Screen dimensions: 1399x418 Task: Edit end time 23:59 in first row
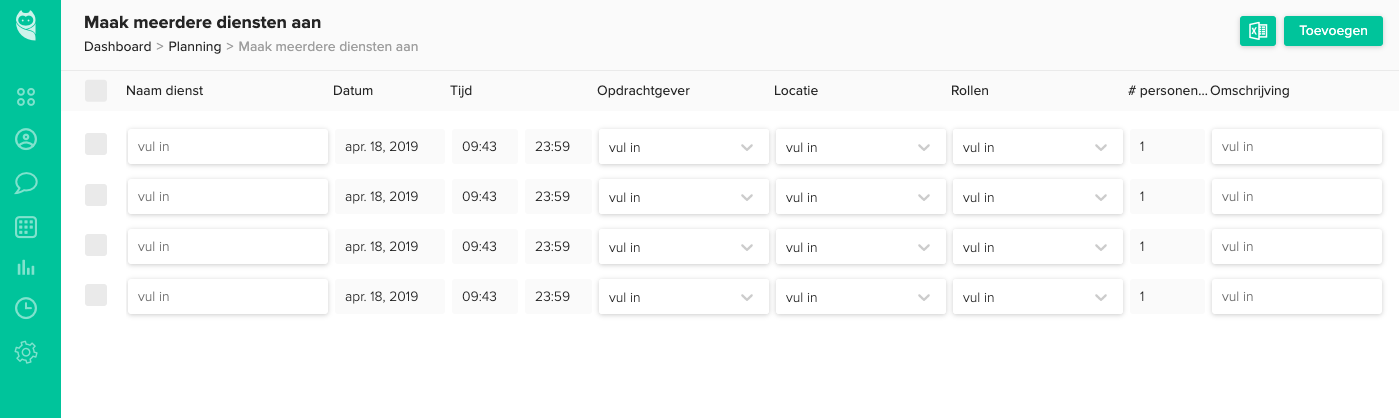[558, 146]
